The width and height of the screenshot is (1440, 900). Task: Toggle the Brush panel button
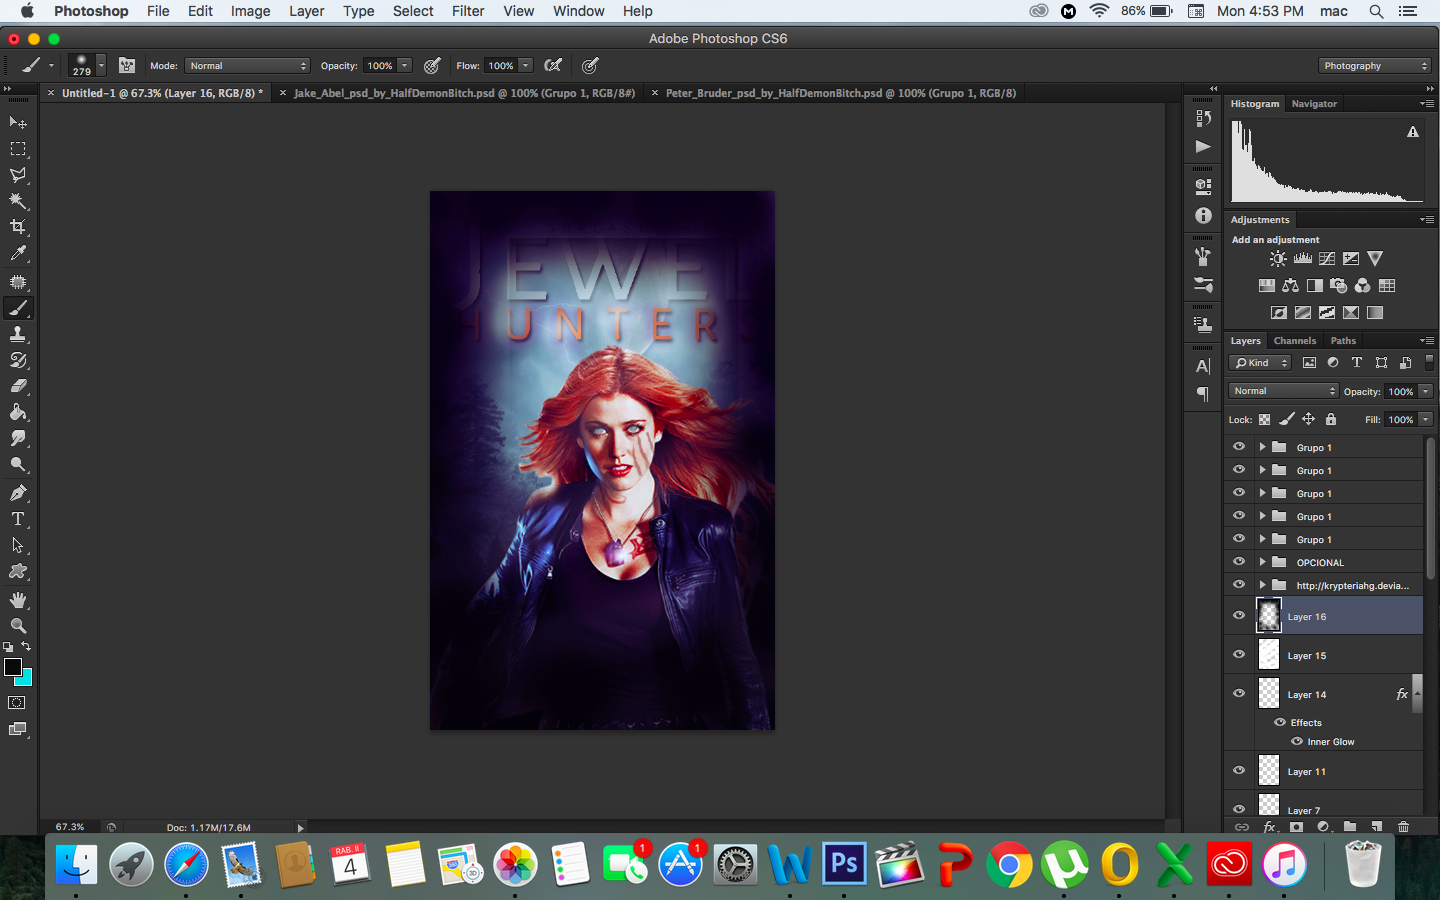point(127,65)
